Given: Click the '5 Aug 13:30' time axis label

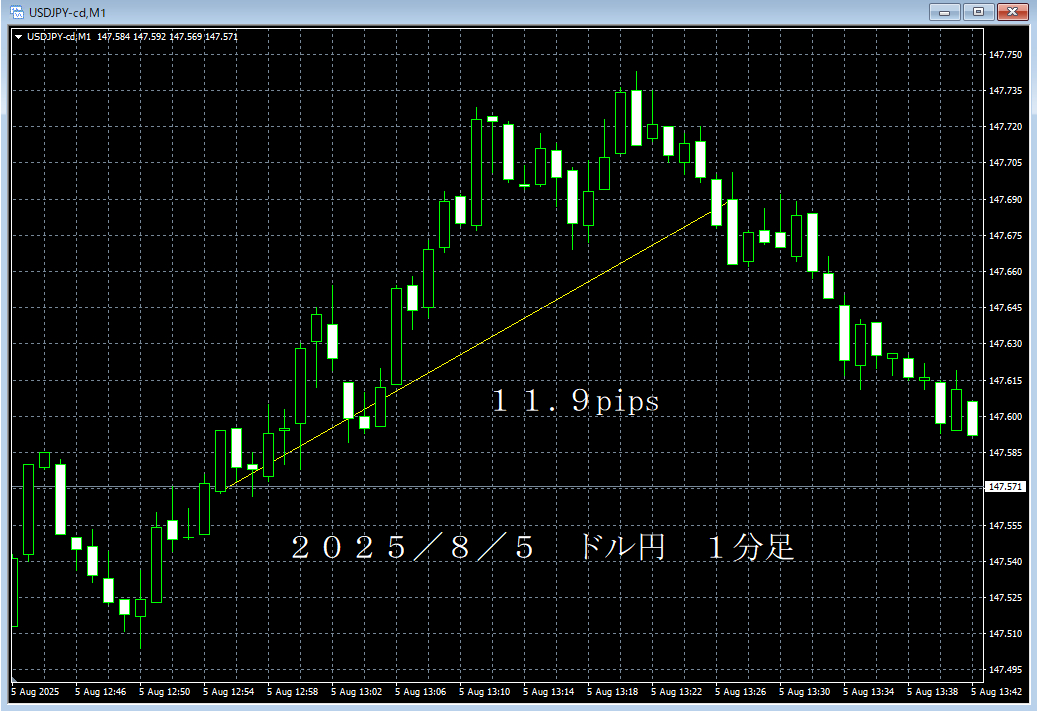Looking at the screenshot, I should click(x=804, y=692).
